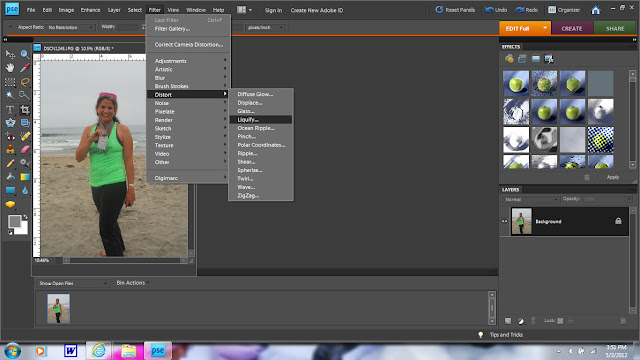Open the Organizer
Image resolution: width=640 pixels, height=360 pixels.
(564, 10)
